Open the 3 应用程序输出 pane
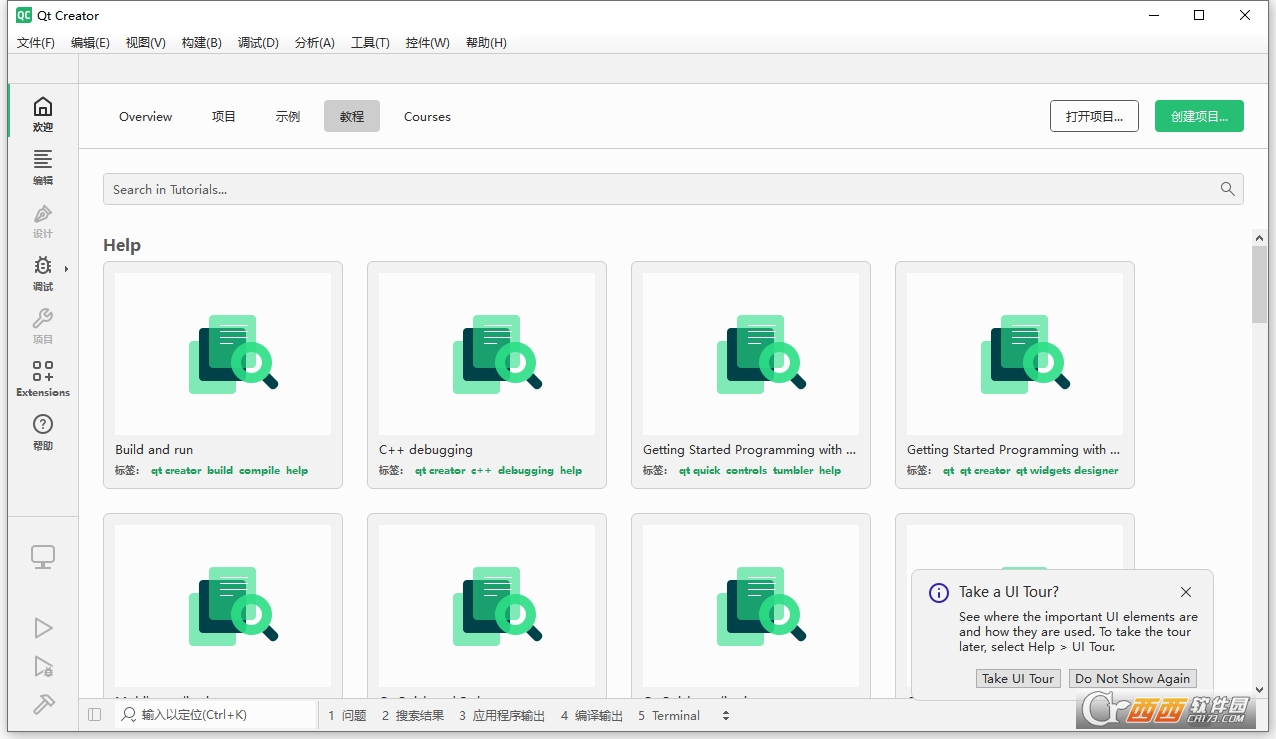The image size is (1276, 739). [502, 715]
